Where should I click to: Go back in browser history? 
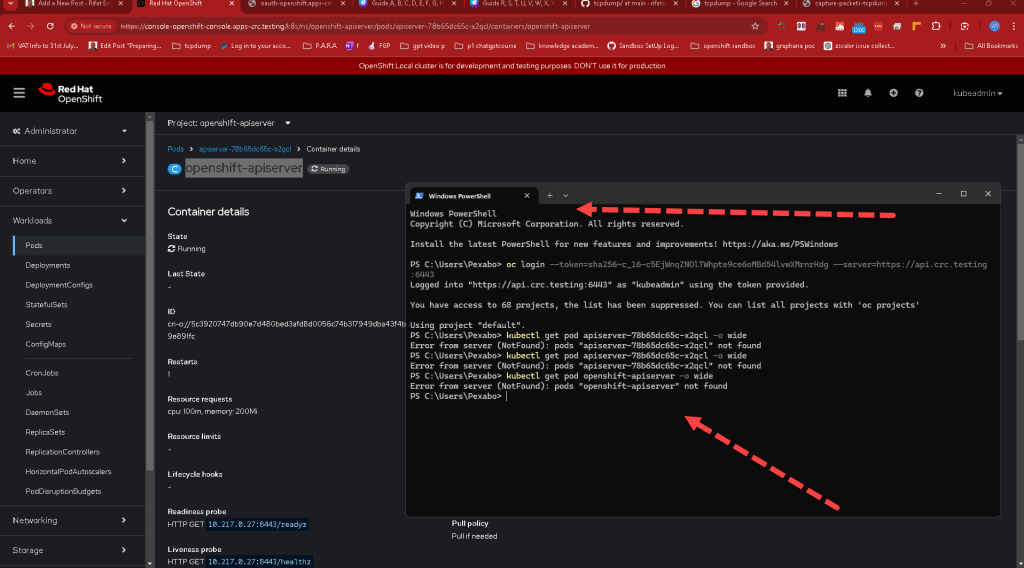[12, 26]
